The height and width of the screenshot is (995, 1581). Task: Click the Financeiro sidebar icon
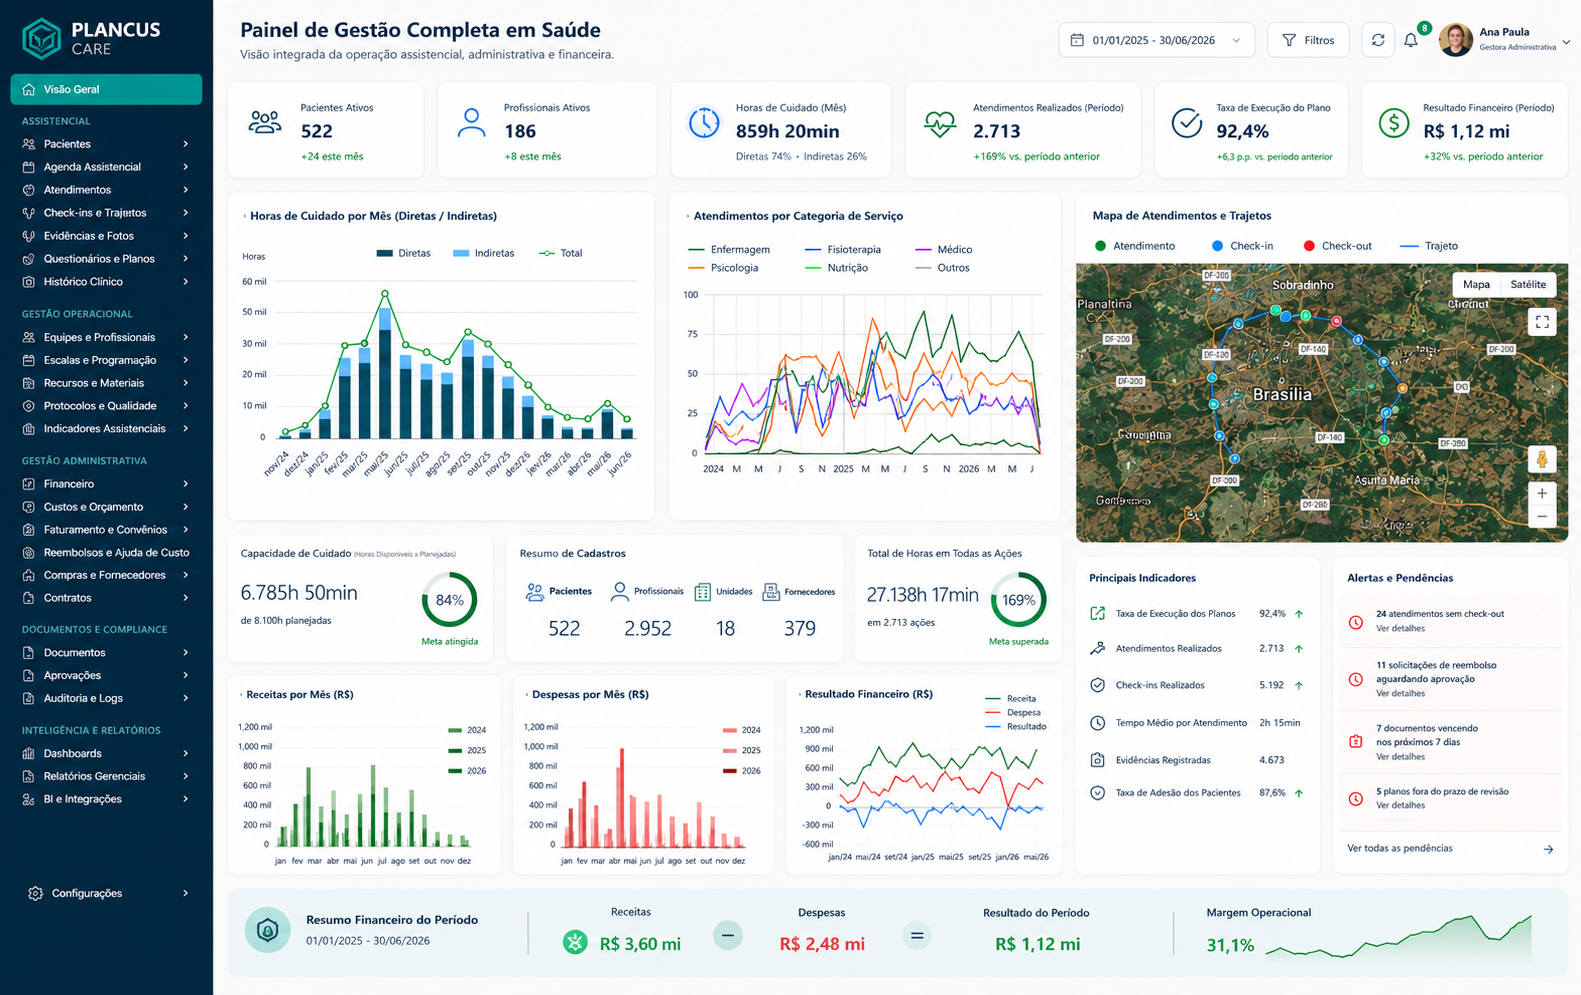coord(28,484)
